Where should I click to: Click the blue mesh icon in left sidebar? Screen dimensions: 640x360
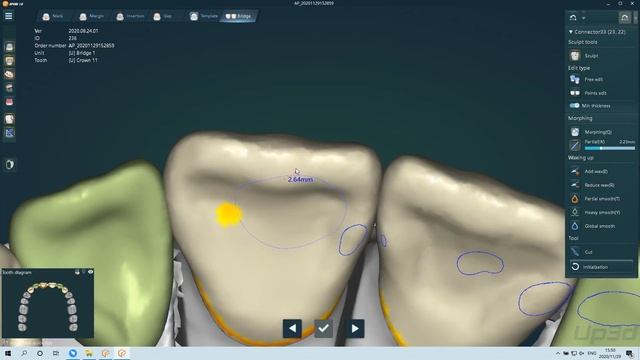pyautogui.click(x=9, y=133)
